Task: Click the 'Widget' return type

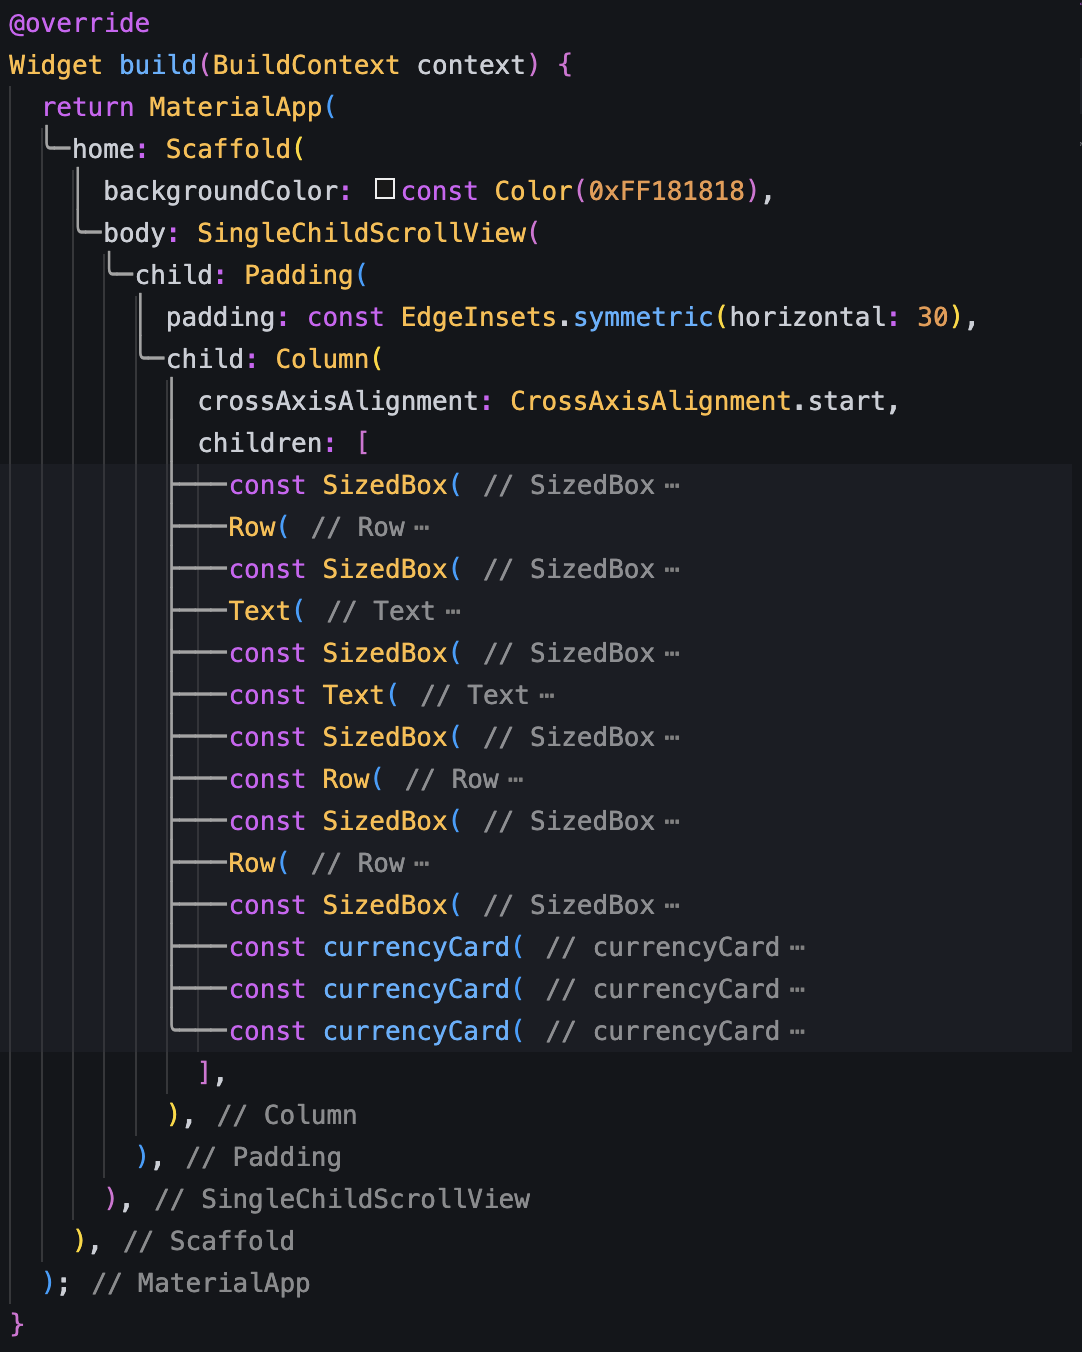Action: (55, 65)
